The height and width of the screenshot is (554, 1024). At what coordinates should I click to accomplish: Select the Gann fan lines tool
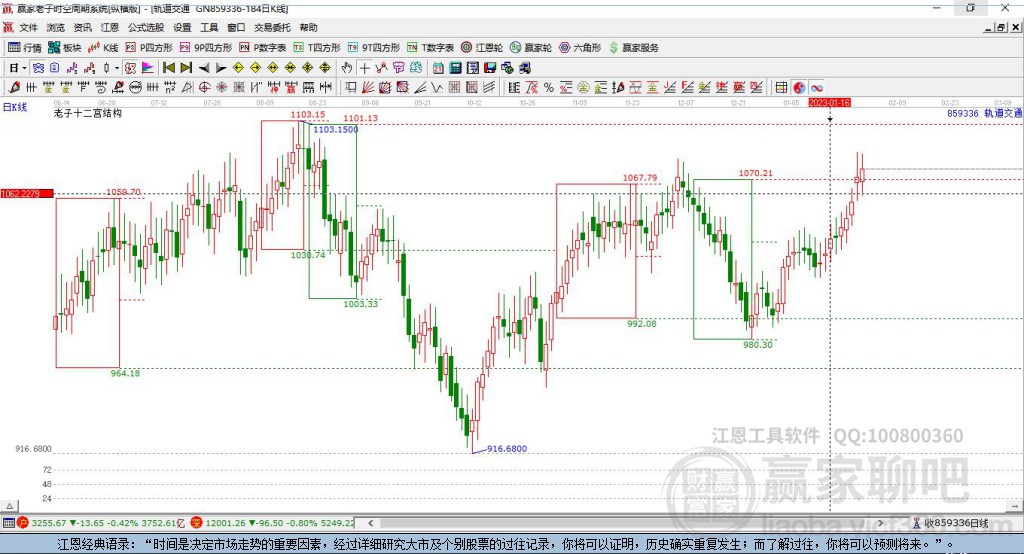pos(367,88)
